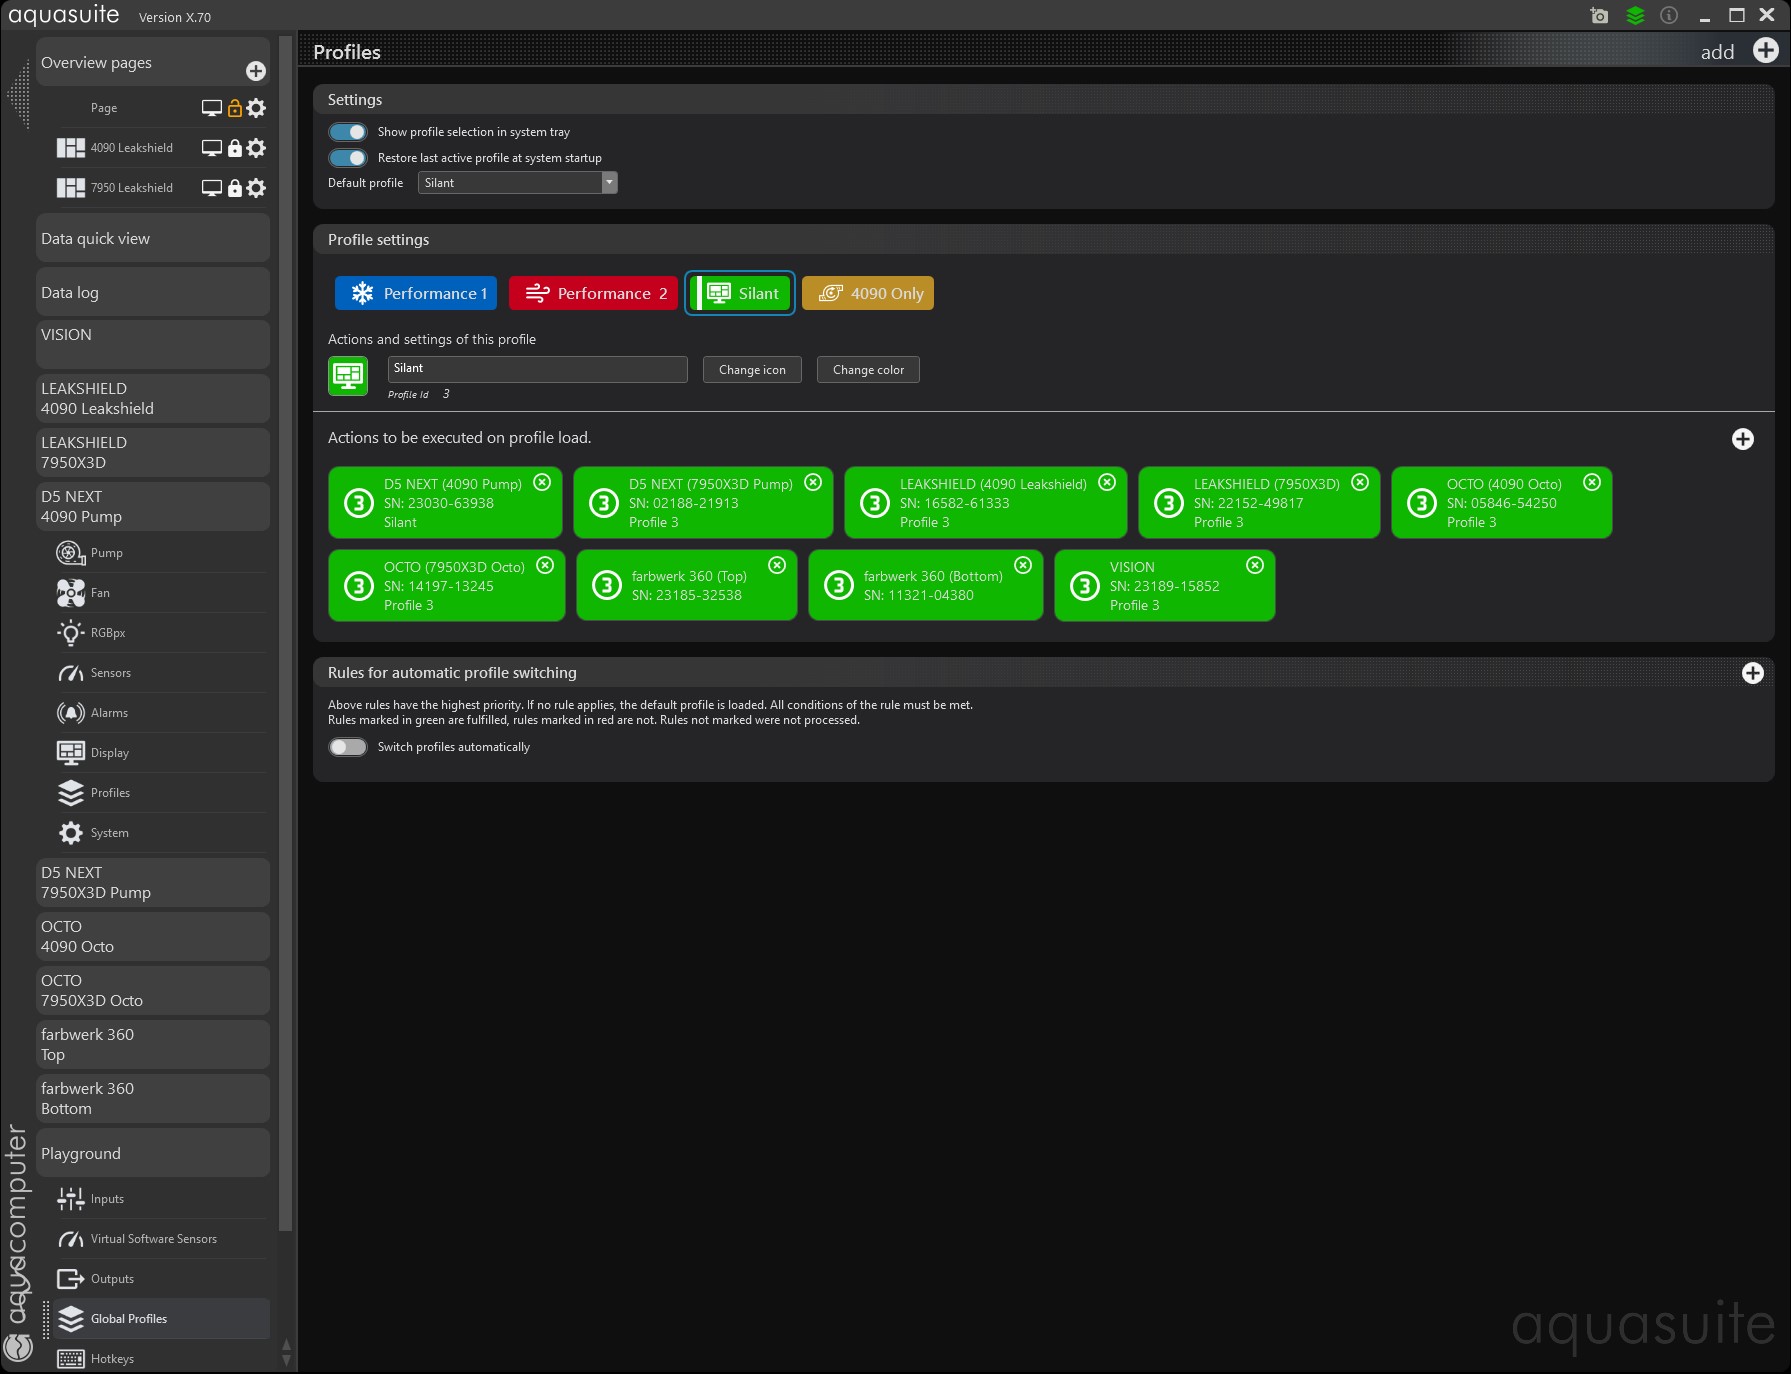Click the green Silant profile icon thumbnail
The height and width of the screenshot is (1374, 1791).
pos(348,376)
